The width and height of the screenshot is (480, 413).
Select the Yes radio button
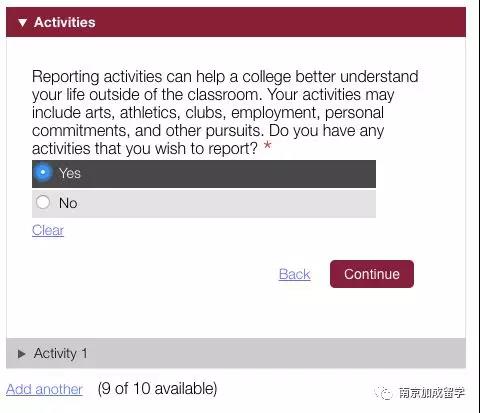point(43,172)
